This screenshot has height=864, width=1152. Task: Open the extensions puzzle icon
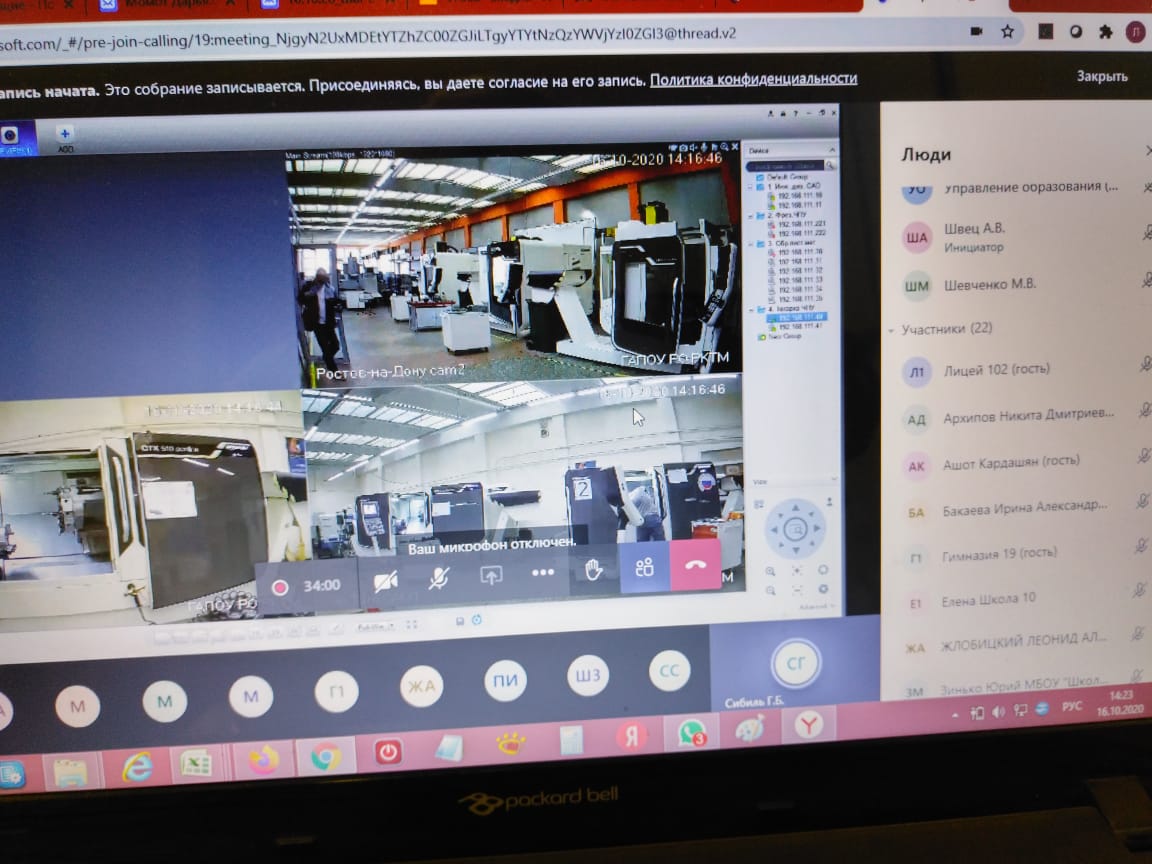click(1104, 32)
